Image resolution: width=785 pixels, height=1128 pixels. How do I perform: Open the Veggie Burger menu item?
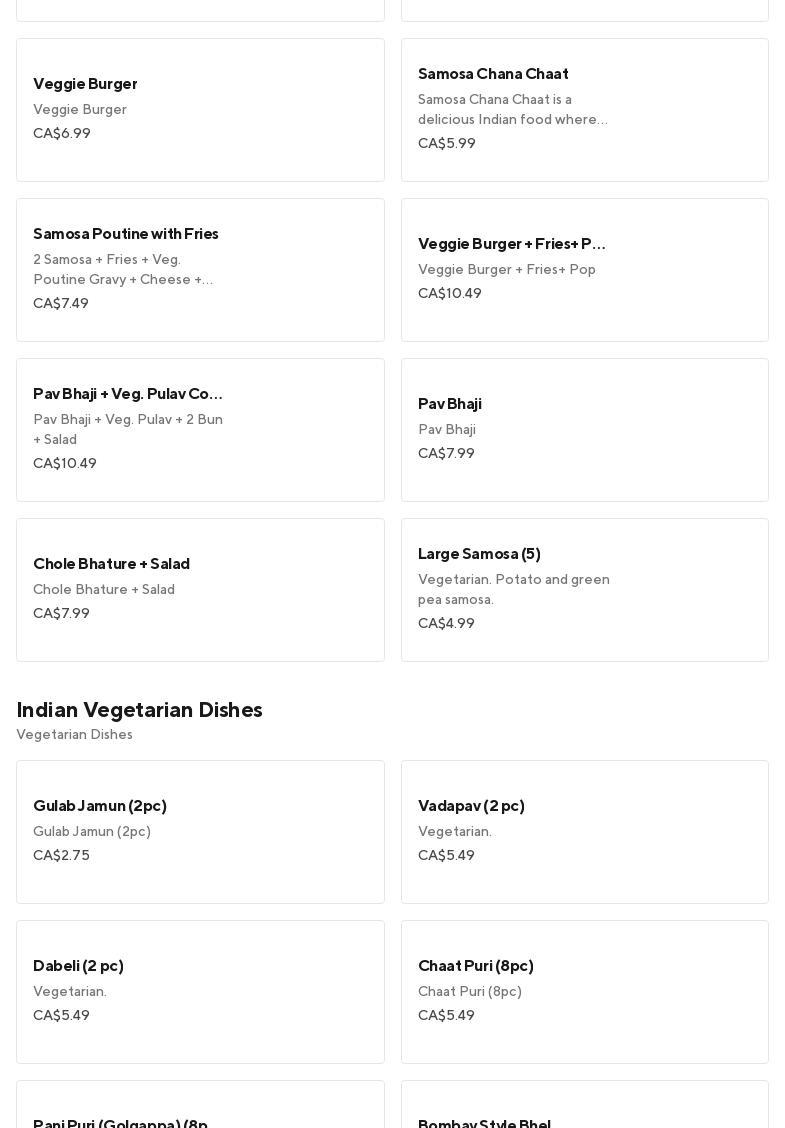click(200, 110)
